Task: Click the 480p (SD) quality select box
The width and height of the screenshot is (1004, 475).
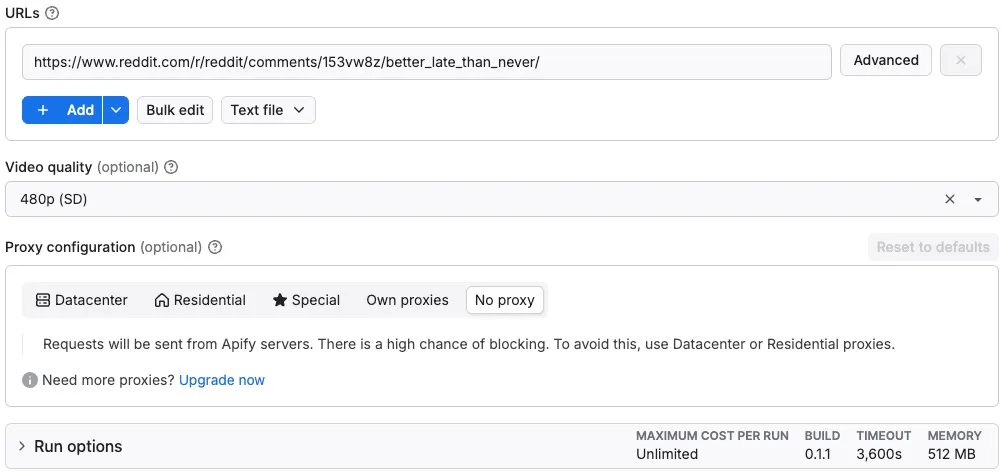Action: [x=501, y=199]
